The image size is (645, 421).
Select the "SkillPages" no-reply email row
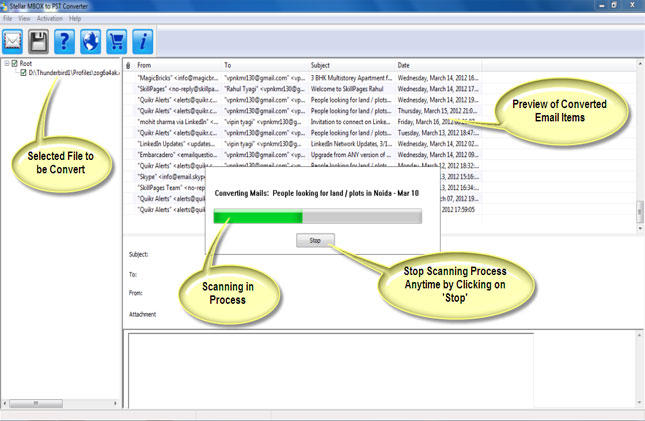[x=302, y=89]
